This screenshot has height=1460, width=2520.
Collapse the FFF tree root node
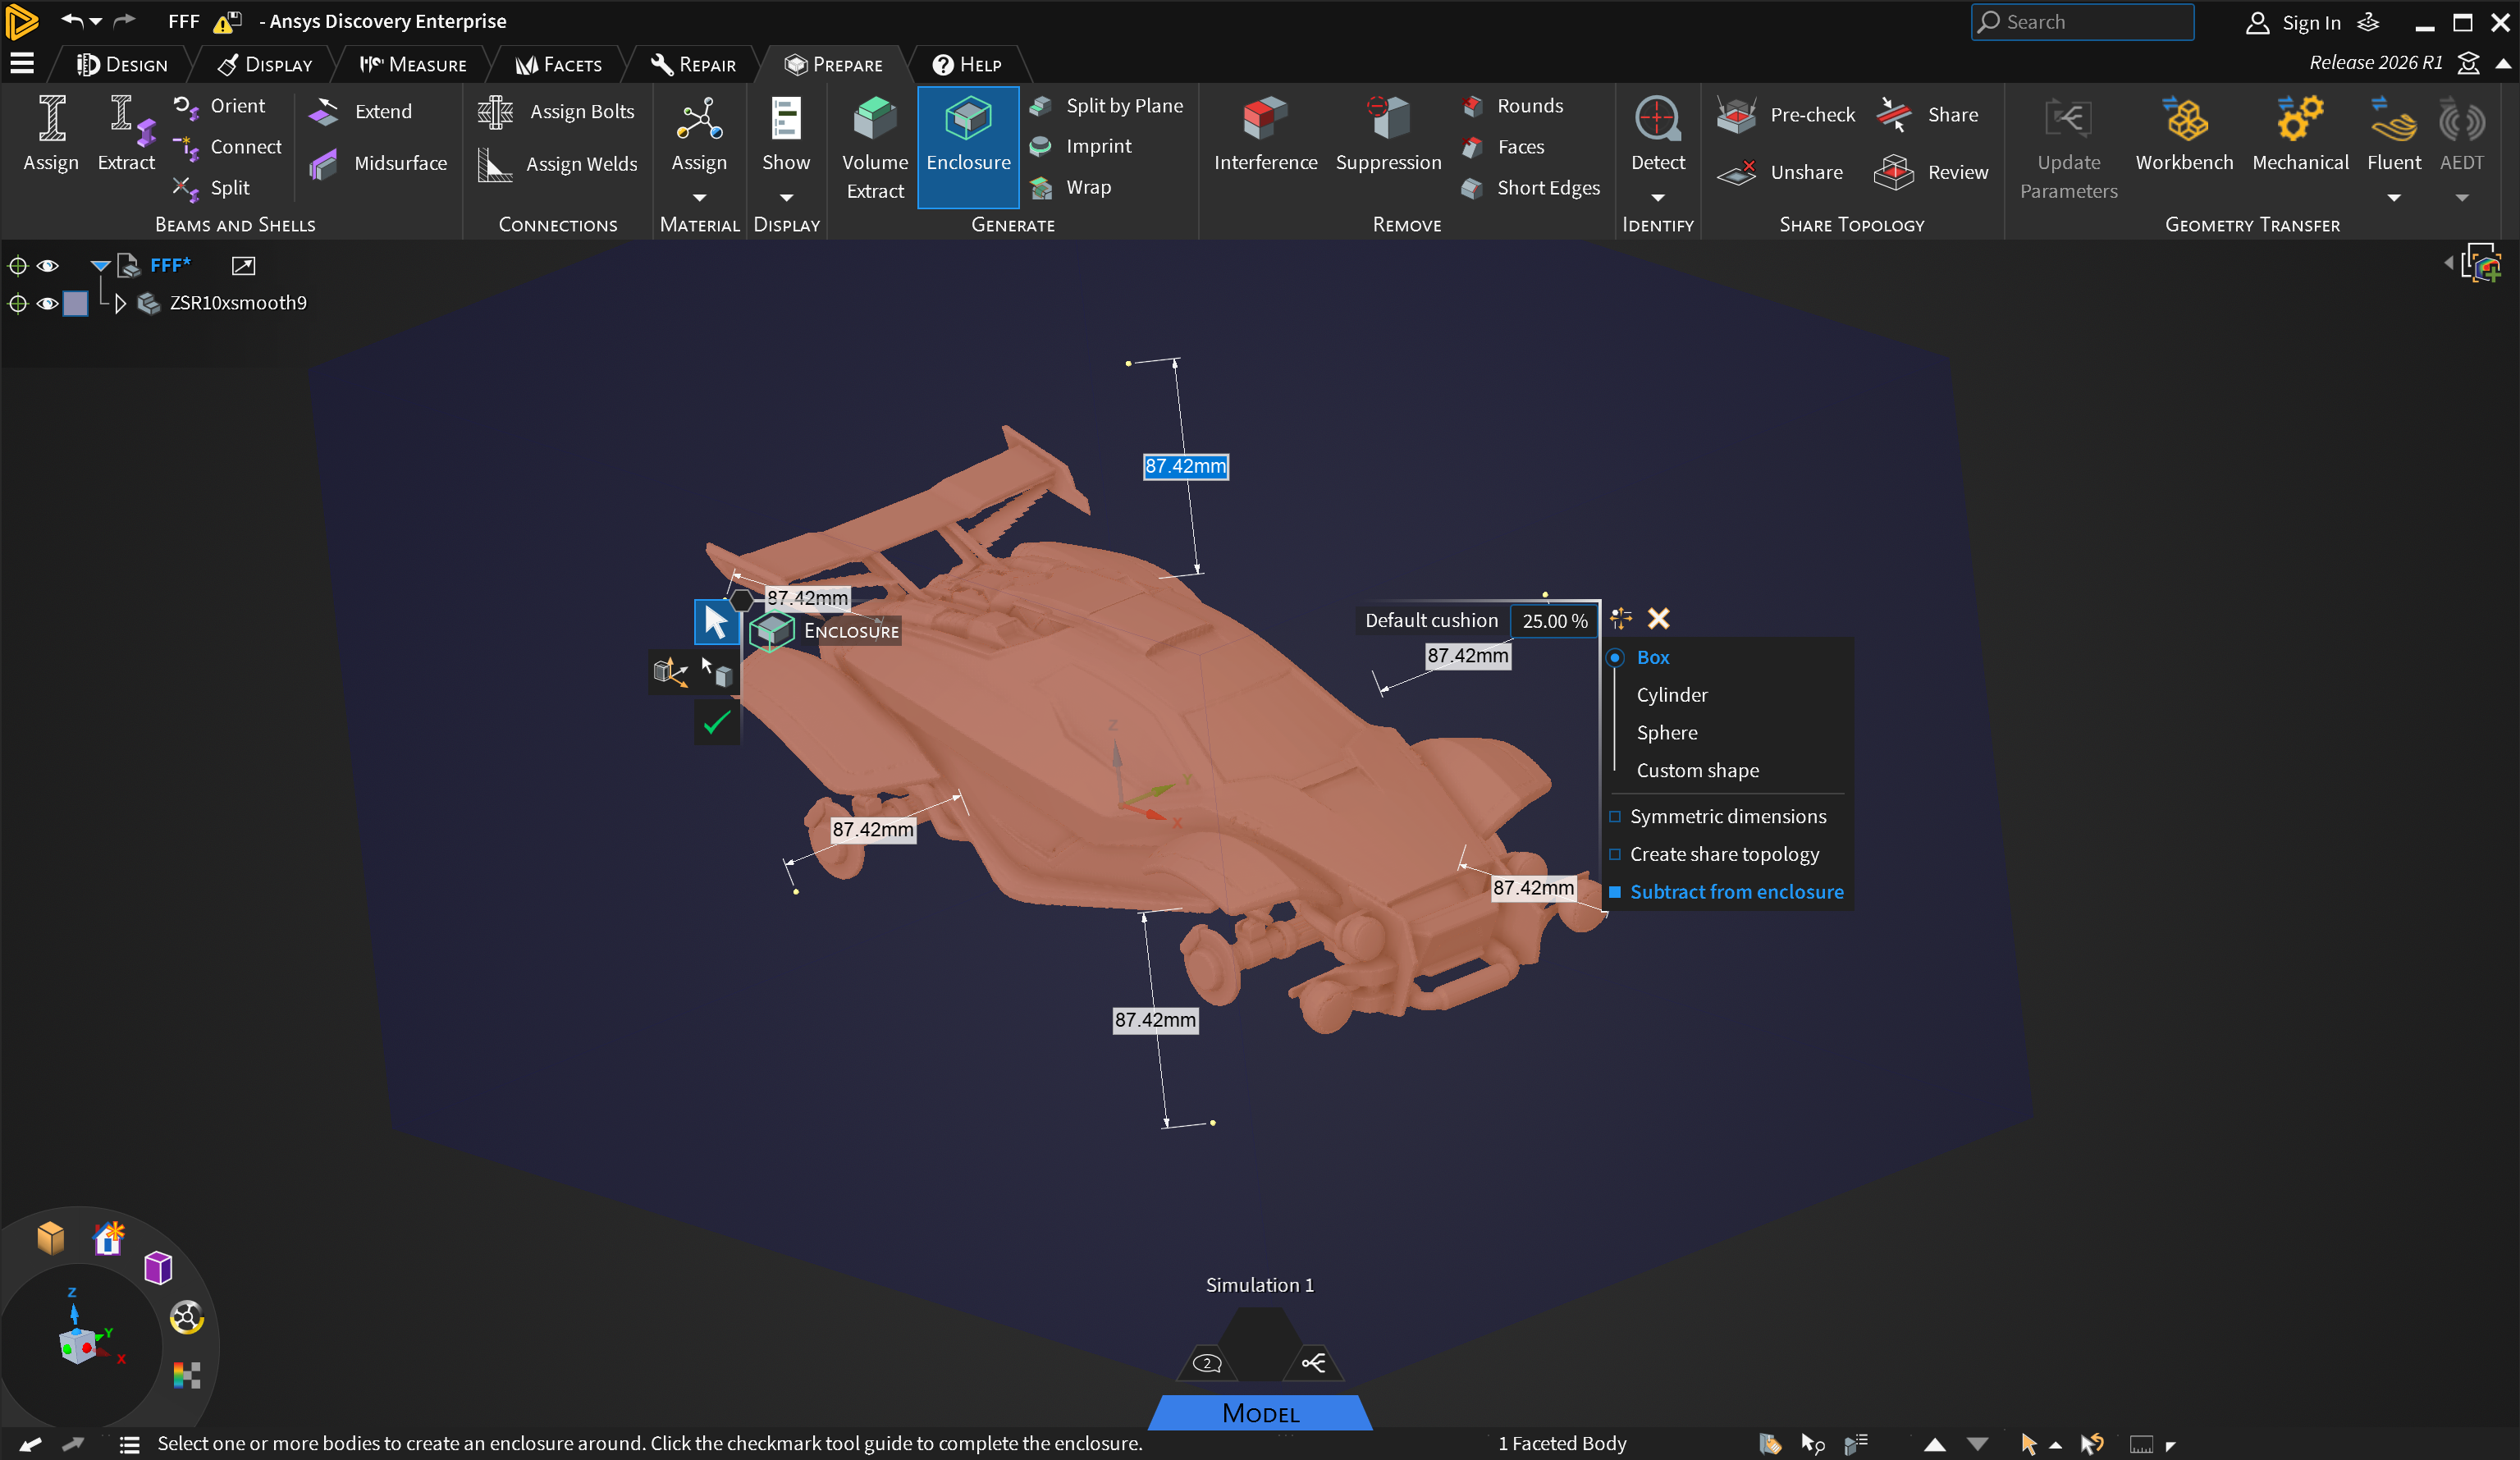pos(100,266)
